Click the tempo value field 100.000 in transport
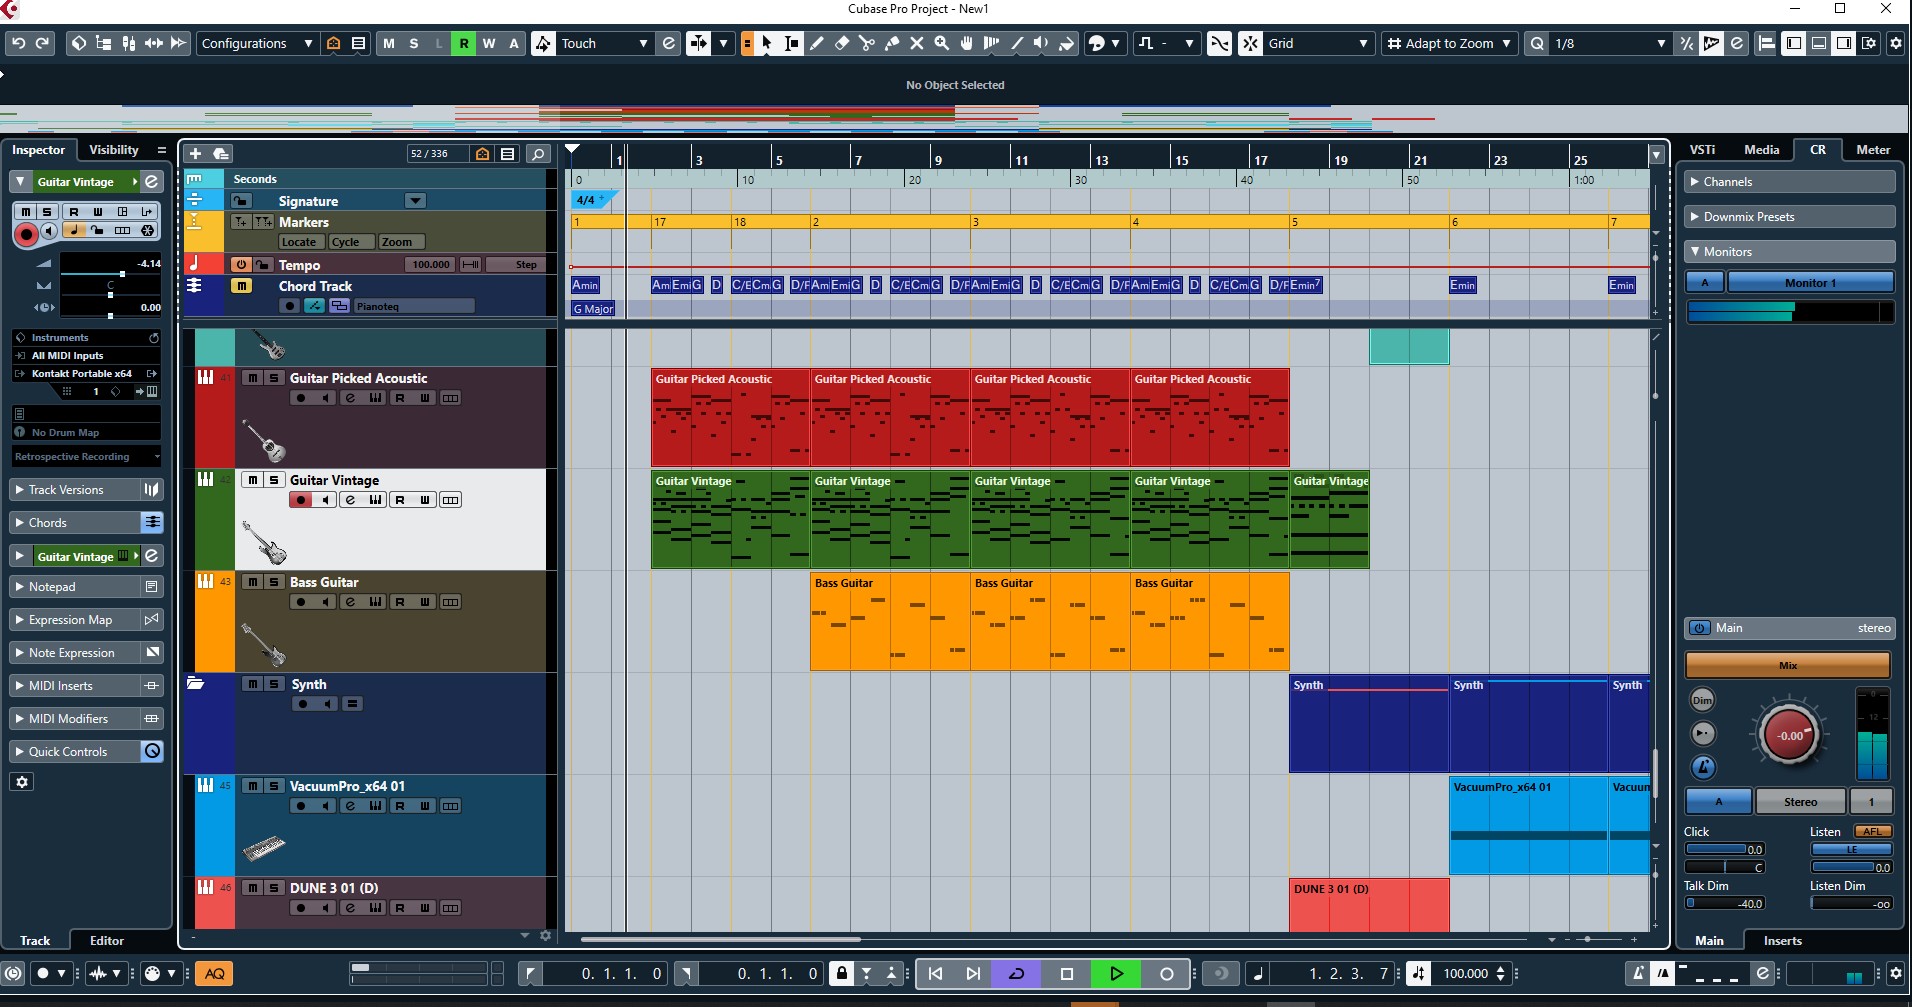The width and height of the screenshot is (1912, 1007). point(1466,973)
